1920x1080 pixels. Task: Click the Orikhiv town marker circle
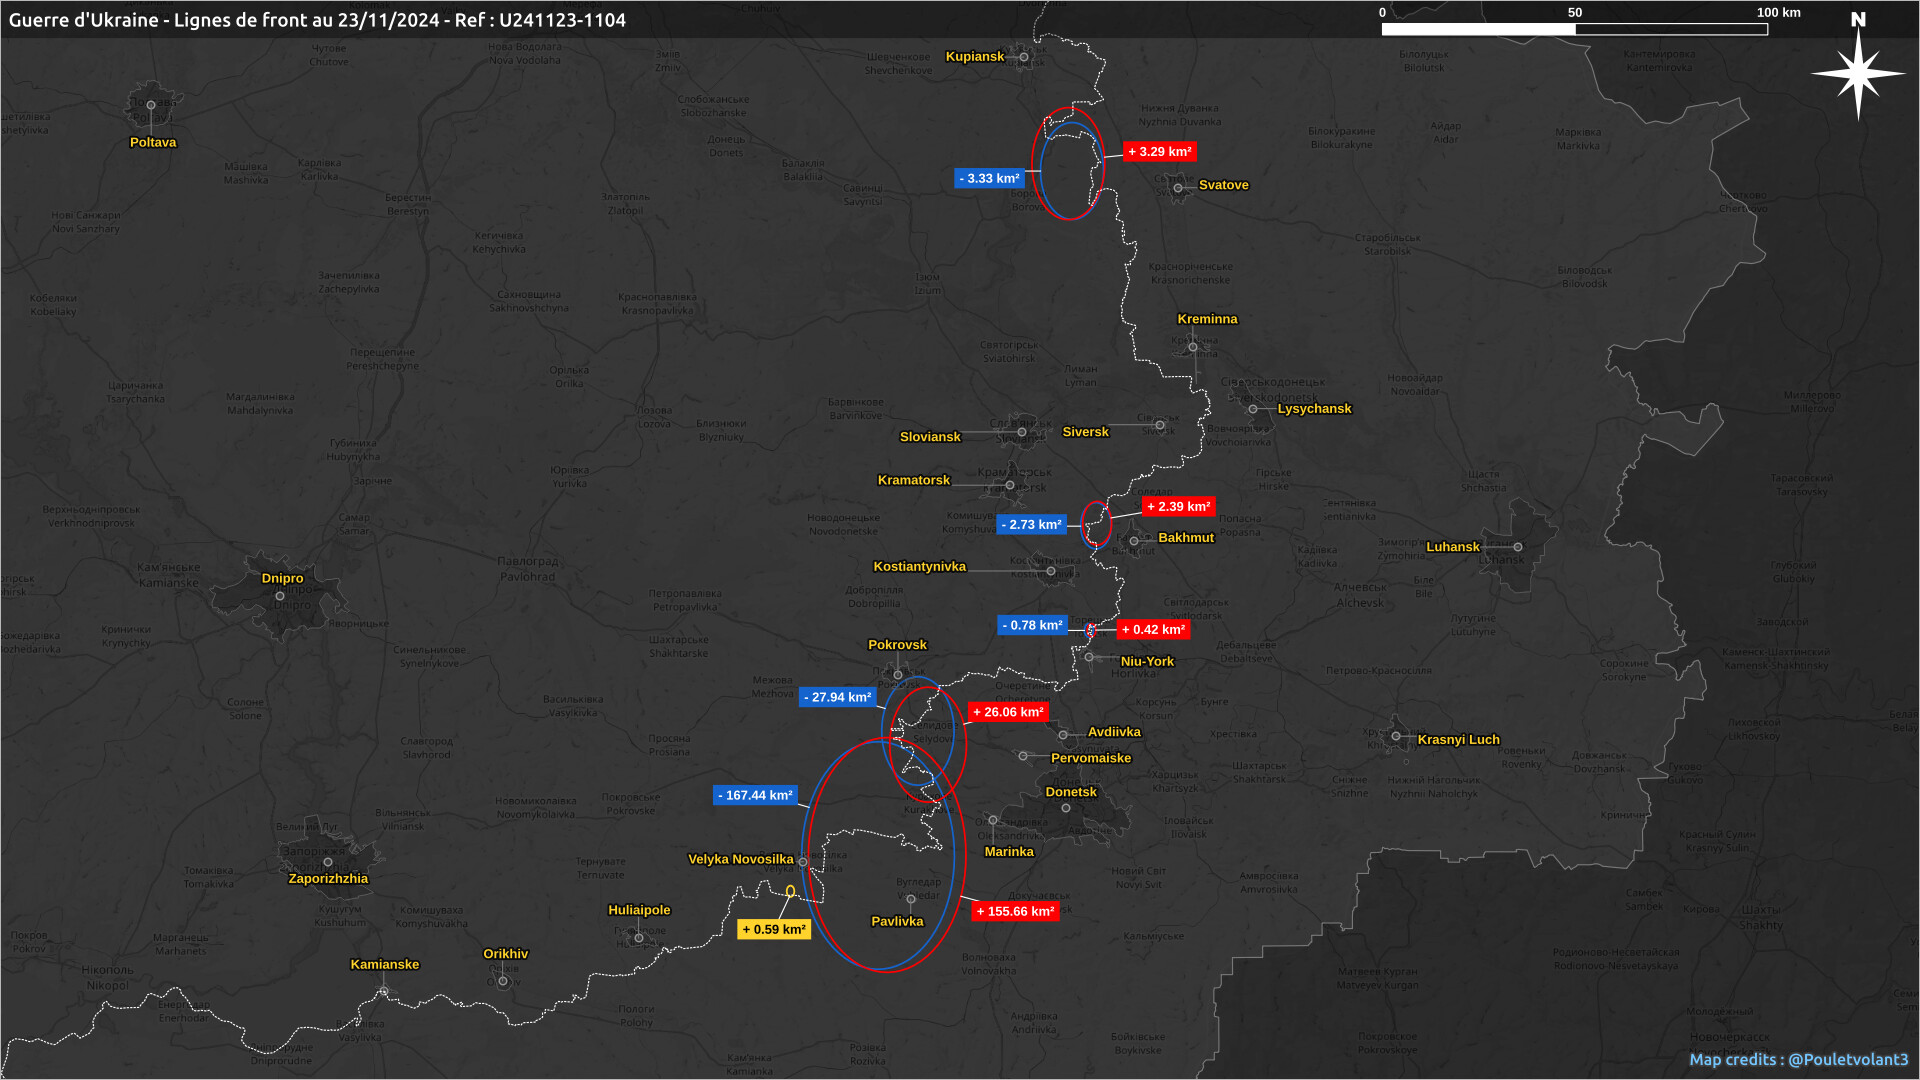[503, 981]
